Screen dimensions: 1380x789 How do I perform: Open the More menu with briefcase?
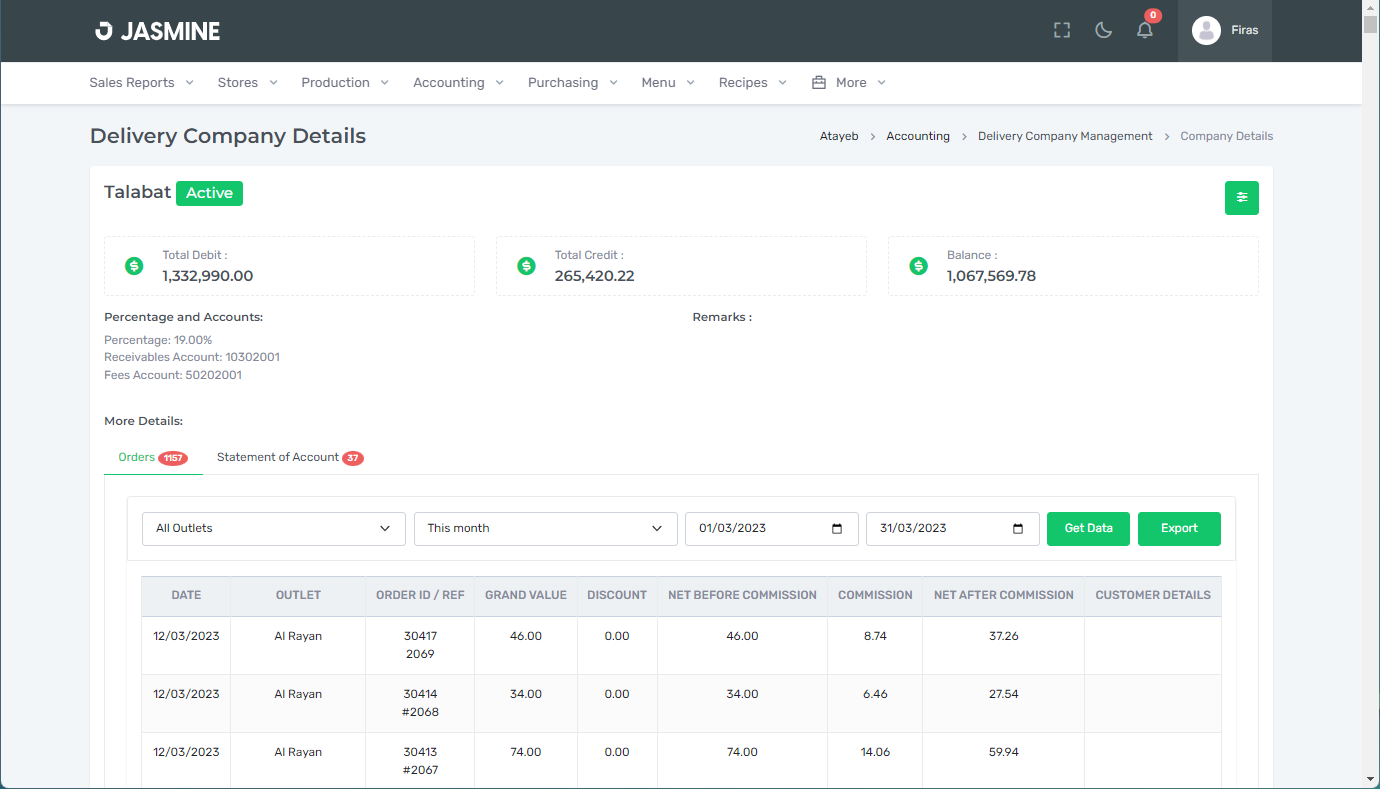(849, 83)
